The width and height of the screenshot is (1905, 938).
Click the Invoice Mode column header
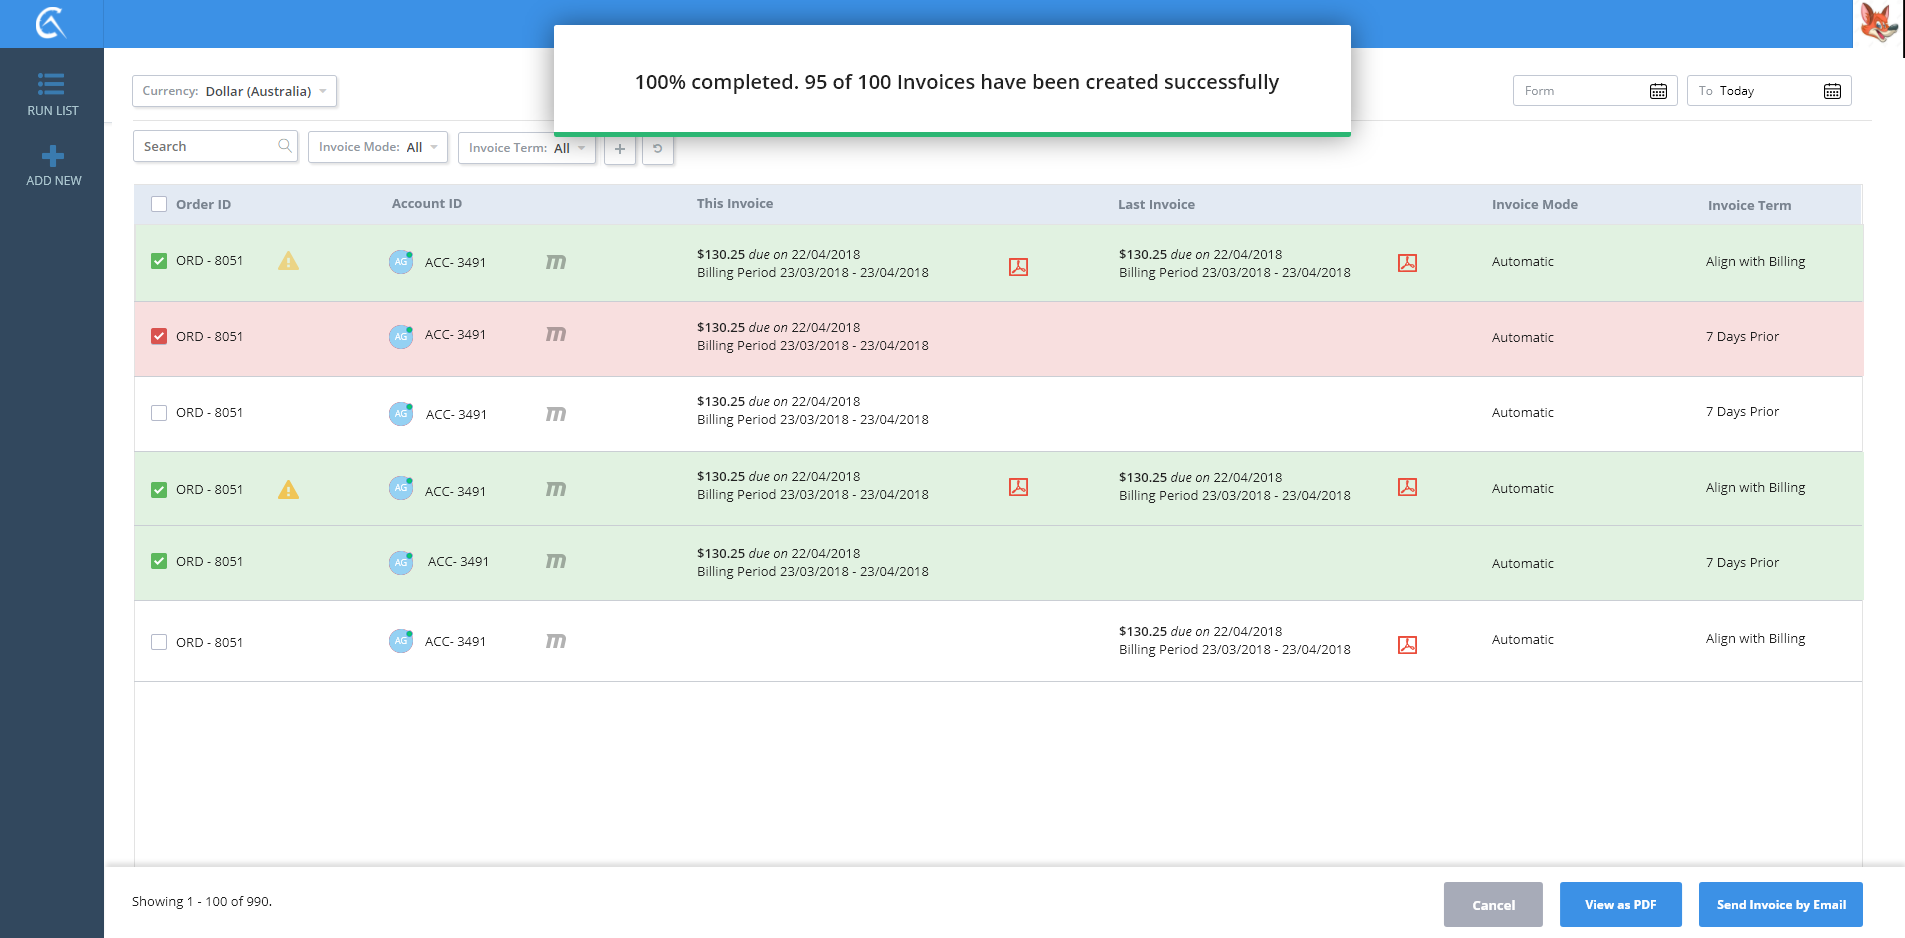1534,204
